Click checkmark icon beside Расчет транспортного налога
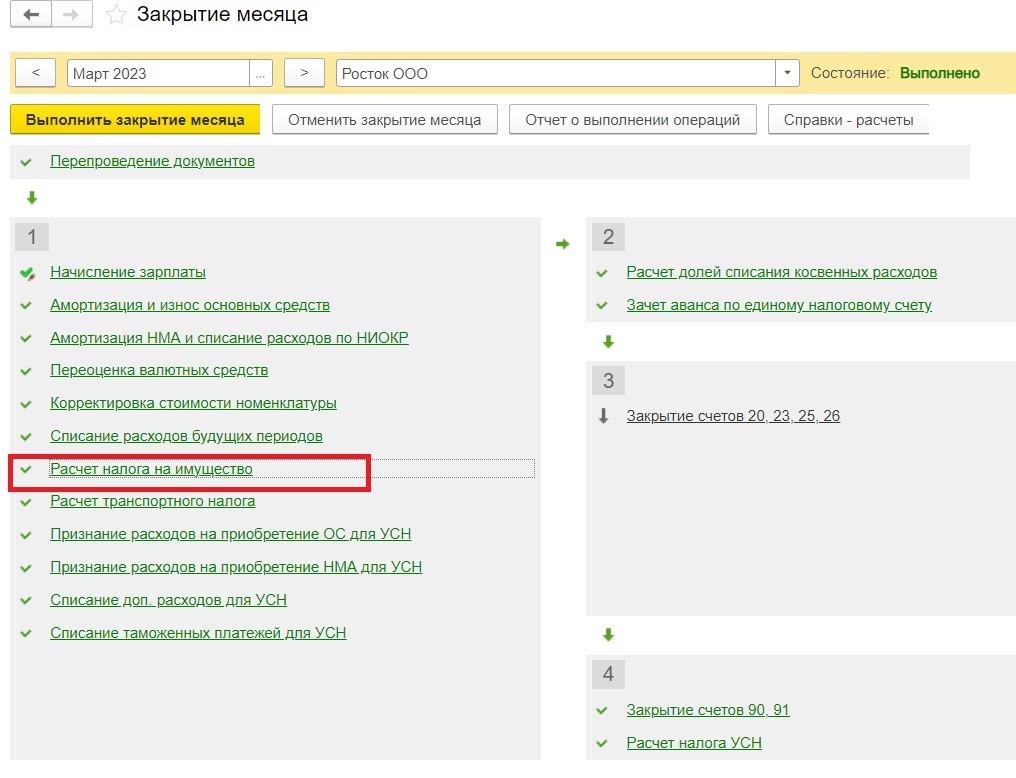The height and width of the screenshot is (778, 1016). click(x=26, y=502)
